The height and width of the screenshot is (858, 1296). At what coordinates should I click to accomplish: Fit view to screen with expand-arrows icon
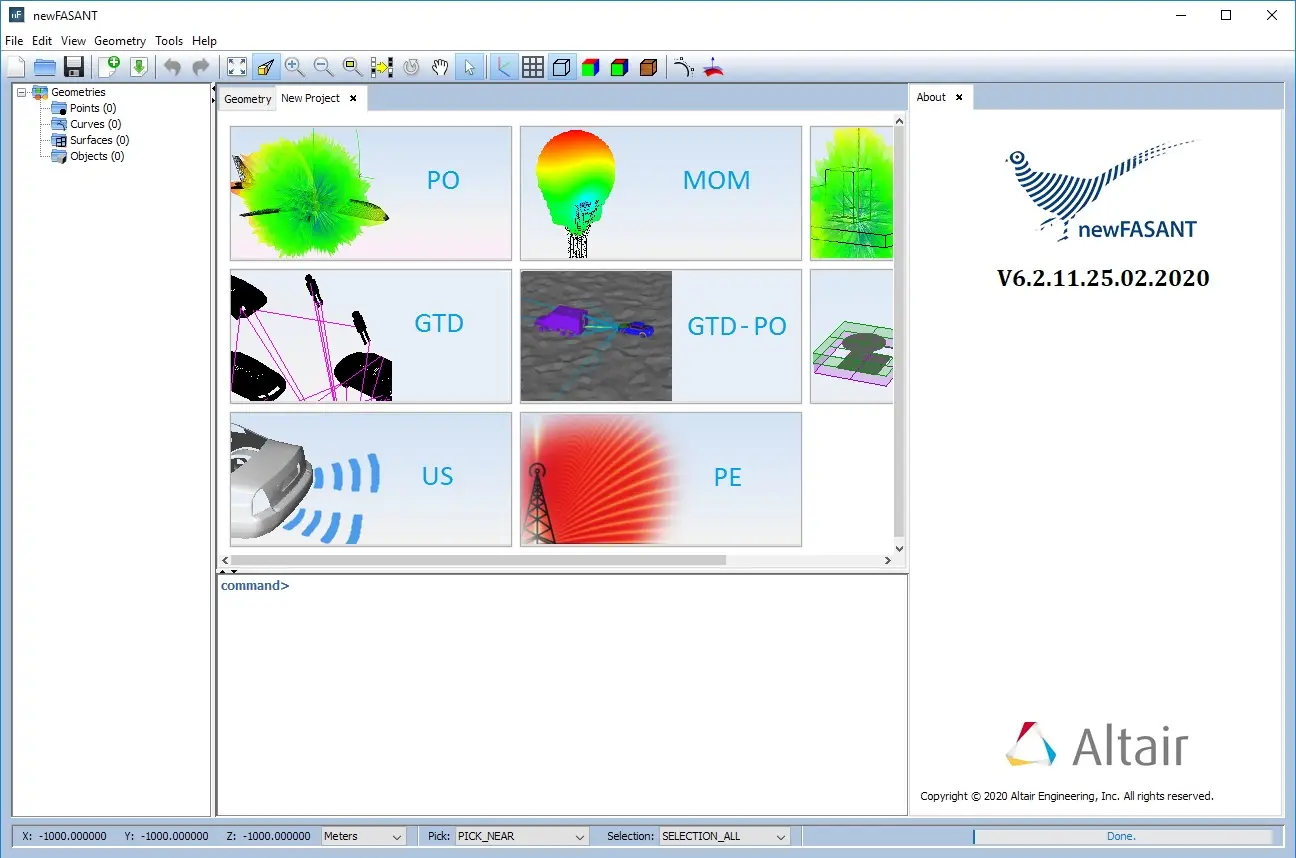tap(237, 67)
